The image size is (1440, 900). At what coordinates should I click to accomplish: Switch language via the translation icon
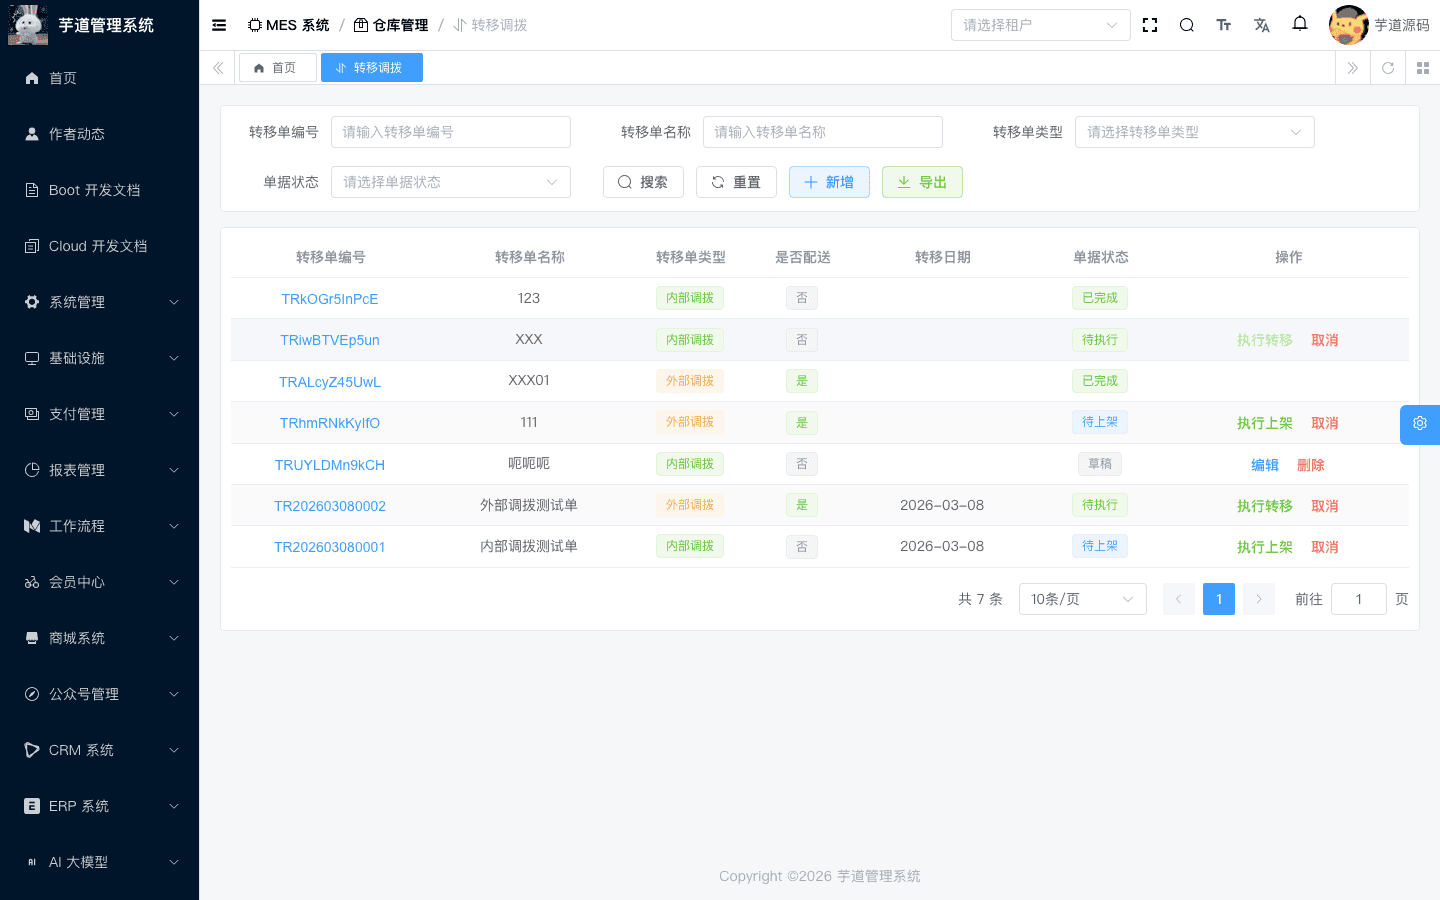point(1261,24)
